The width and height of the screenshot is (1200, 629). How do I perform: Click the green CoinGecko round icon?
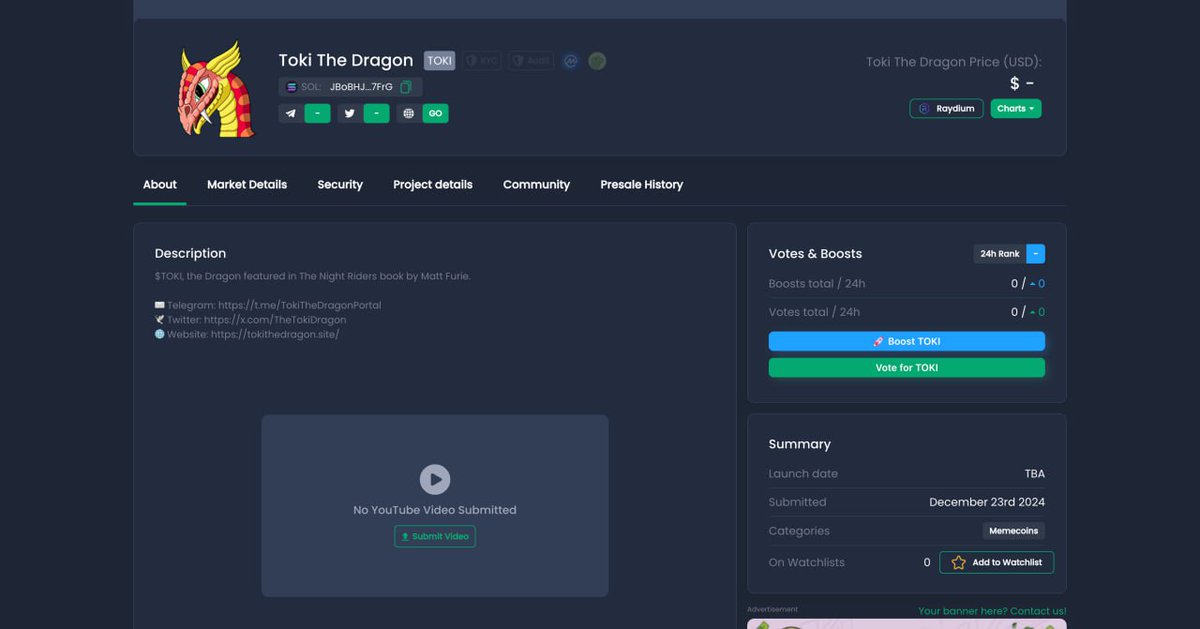[x=597, y=61]
